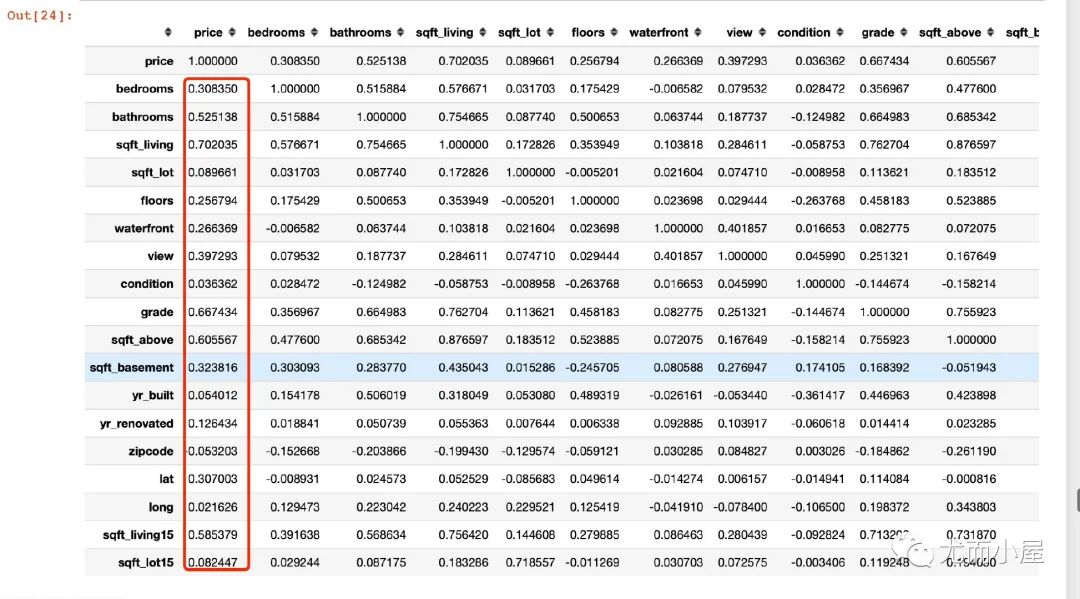The image size is (1080, 599).
Task: Click price value 0.585379 in sqft_living15 row
Action: pos(213,535)
